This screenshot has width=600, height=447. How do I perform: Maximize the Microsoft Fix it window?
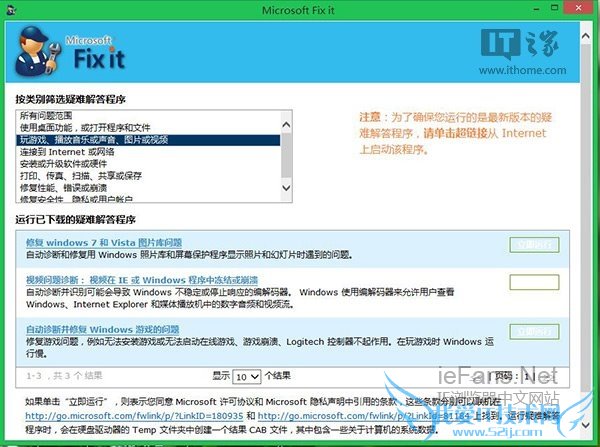point(554,7)
